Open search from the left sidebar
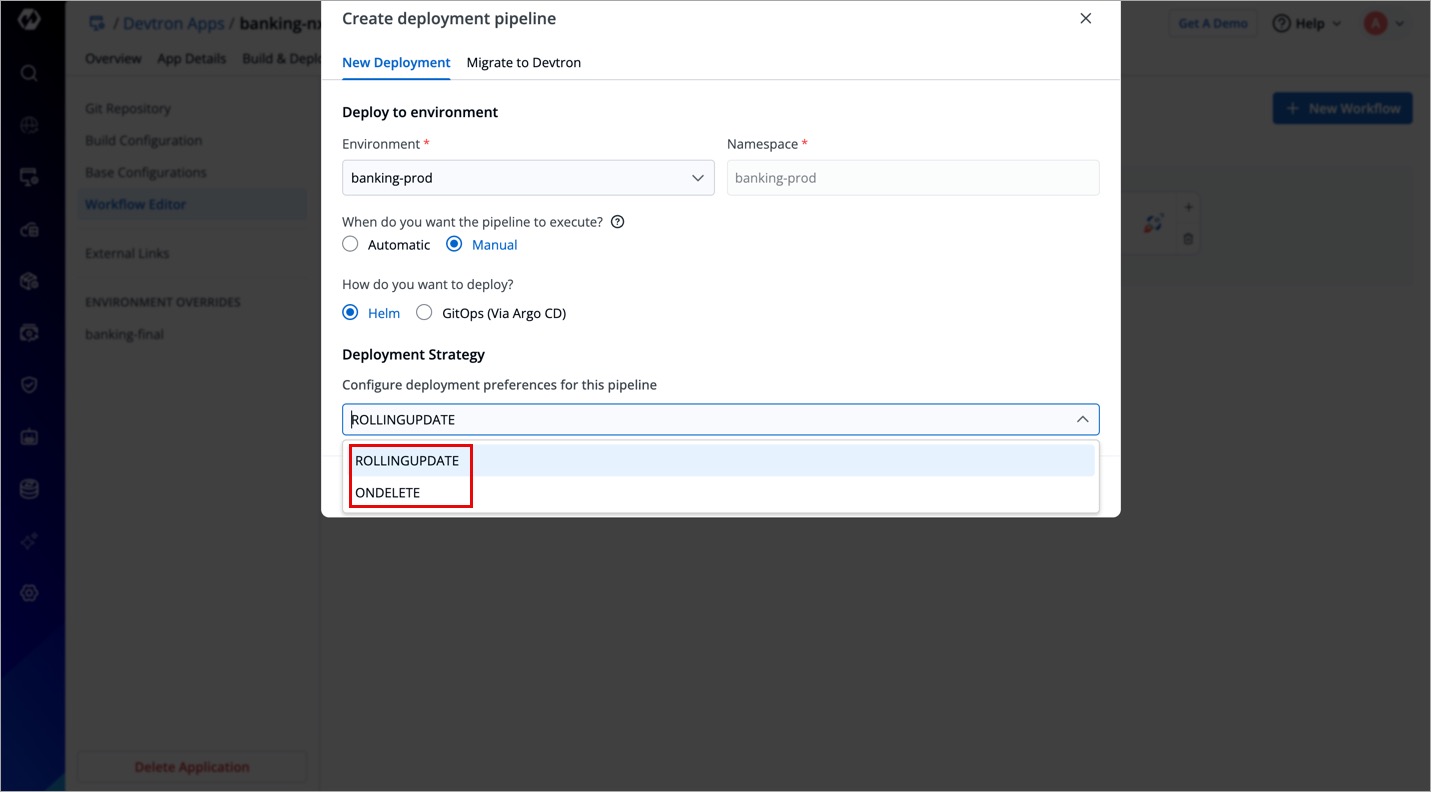 [29, 73]
